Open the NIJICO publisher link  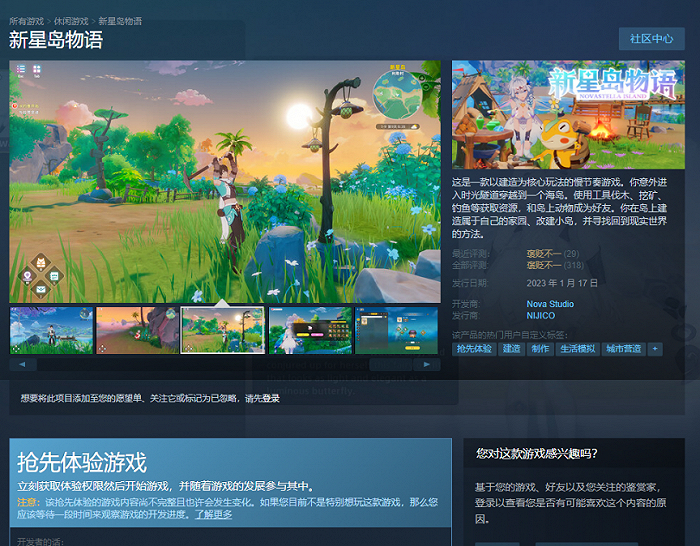541,316
